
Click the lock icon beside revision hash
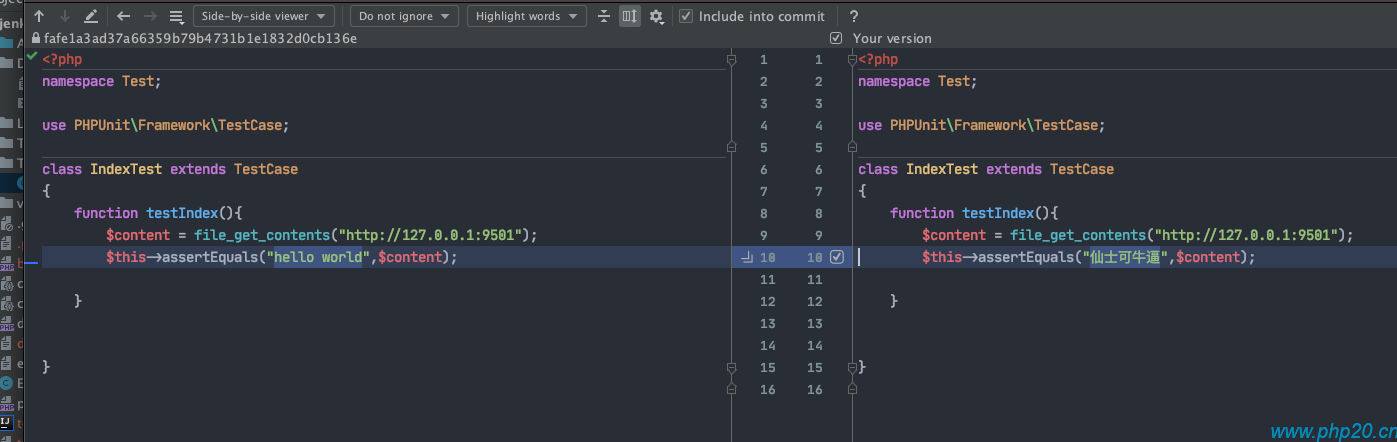(x=36, y=38)
